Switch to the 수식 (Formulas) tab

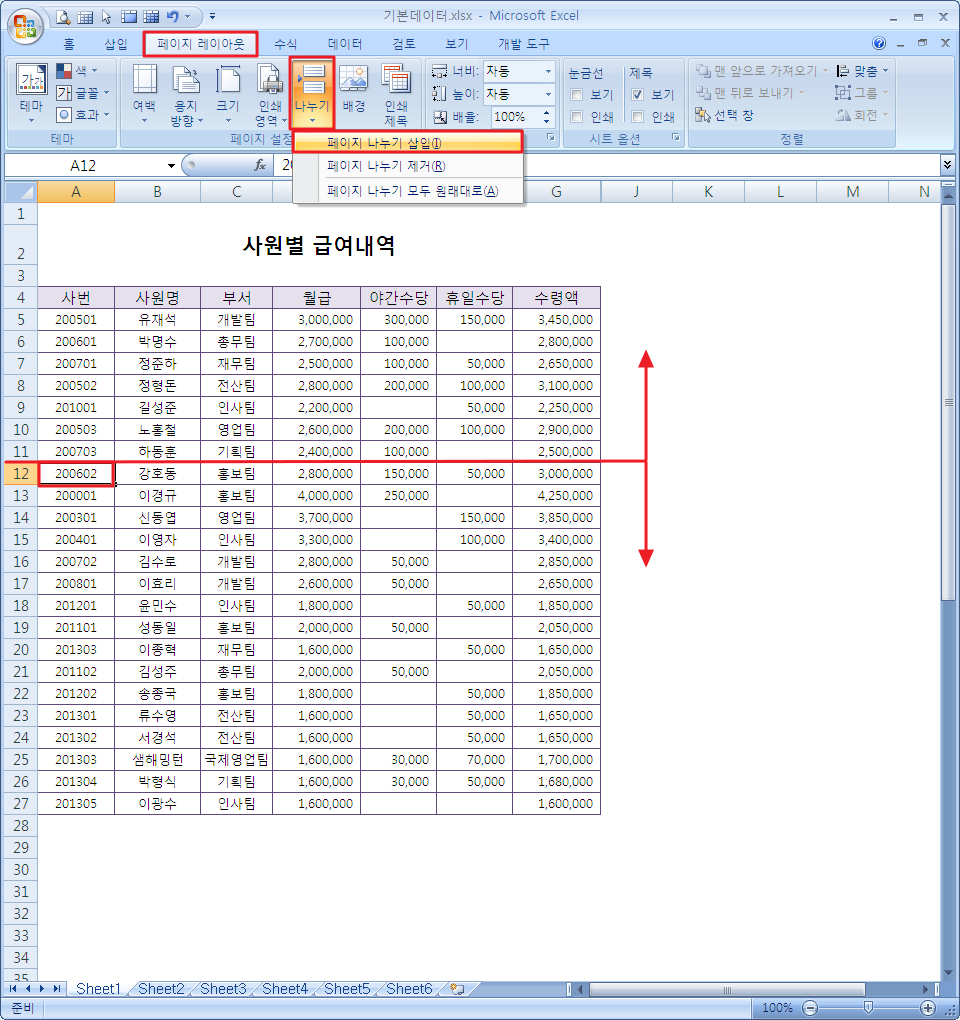pos(285,44)
